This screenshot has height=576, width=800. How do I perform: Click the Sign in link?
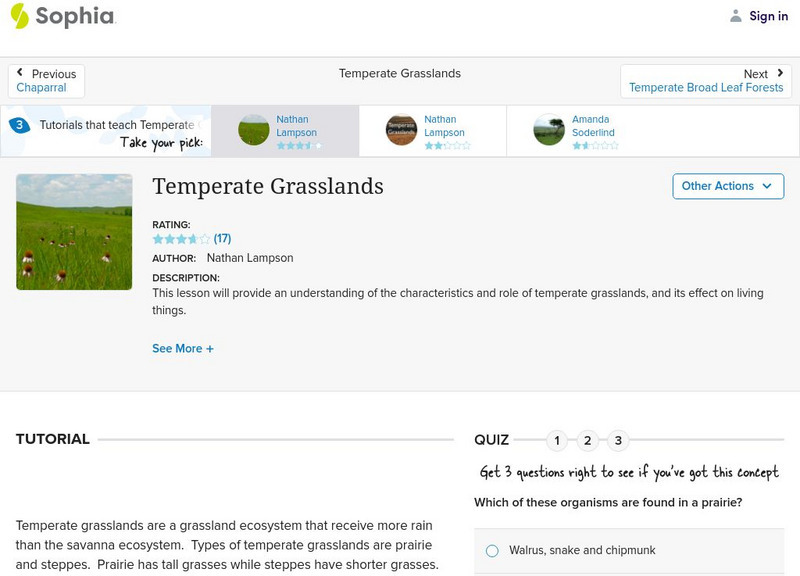(x=768, y=16)
